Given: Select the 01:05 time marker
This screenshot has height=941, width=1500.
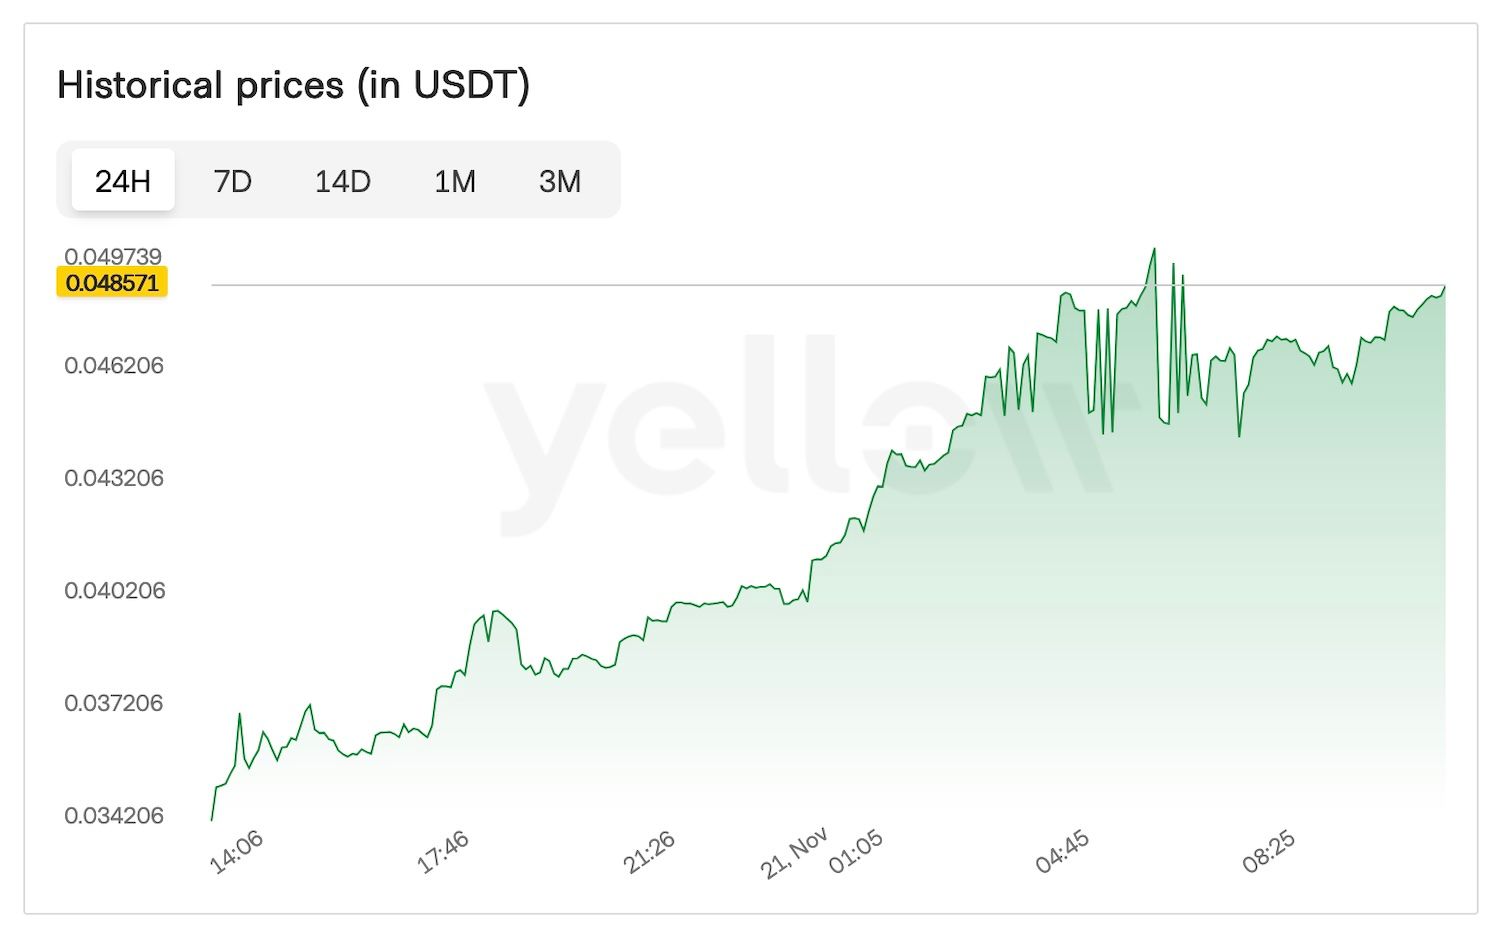Looking at the screenshot, I should point(856,853).
